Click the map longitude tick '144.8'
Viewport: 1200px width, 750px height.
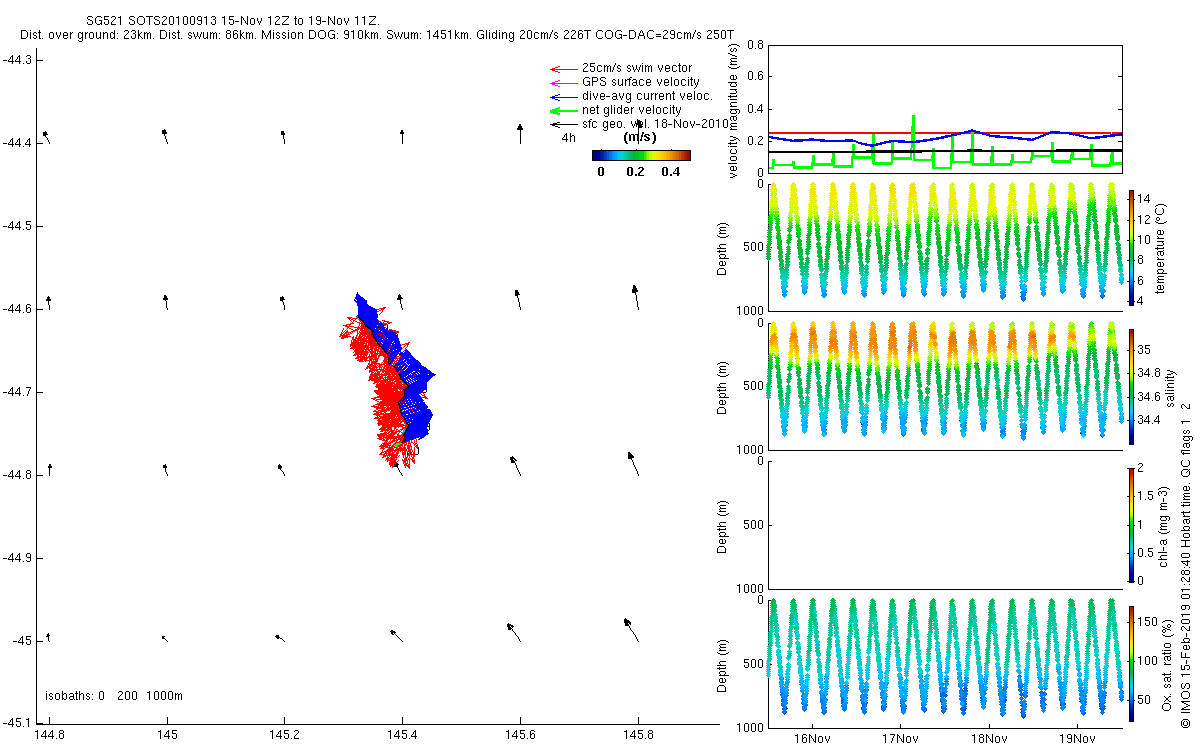tap(49, 736)
